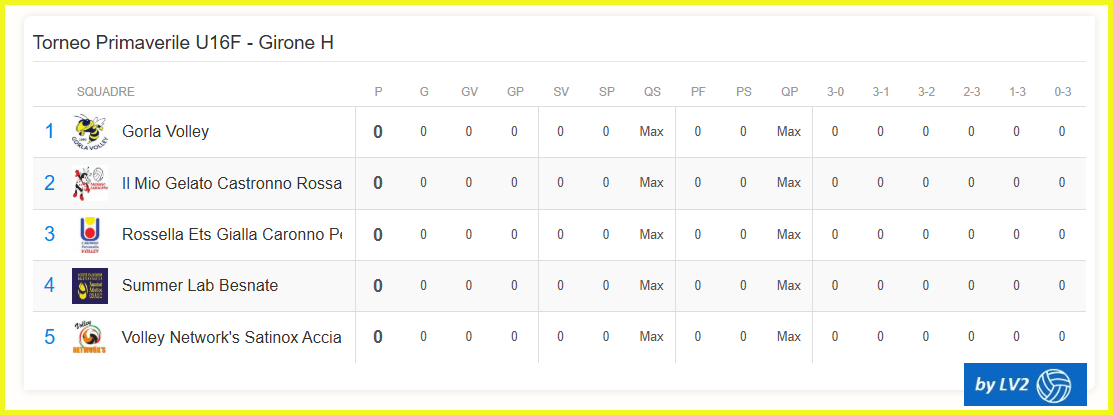Click the Gorla Volley bee logo
The height and width of the screenshot is (415, 1113).
click(x=89, y=132)
